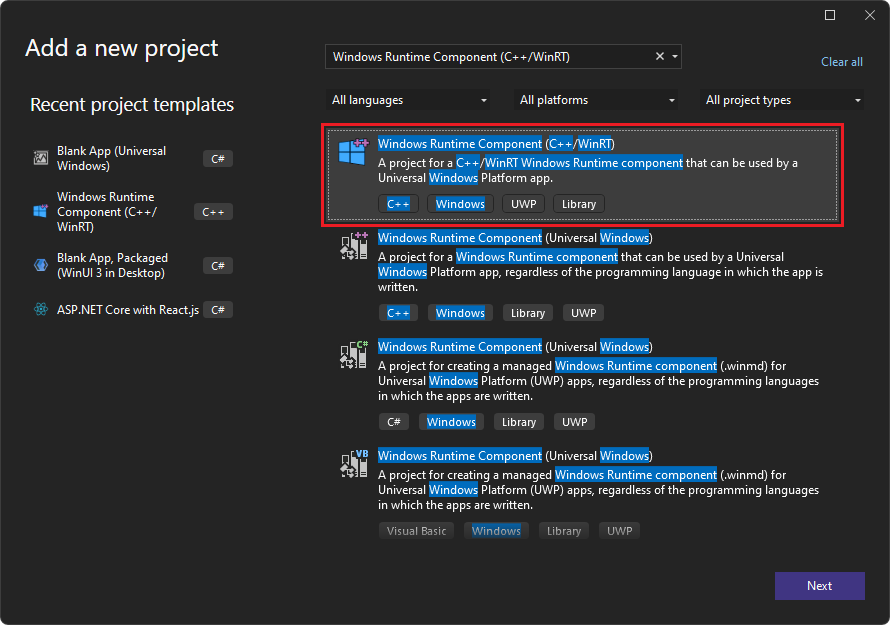
Task: Toggle the Visual Basic tag on the last template
Action: pos(416,530)
